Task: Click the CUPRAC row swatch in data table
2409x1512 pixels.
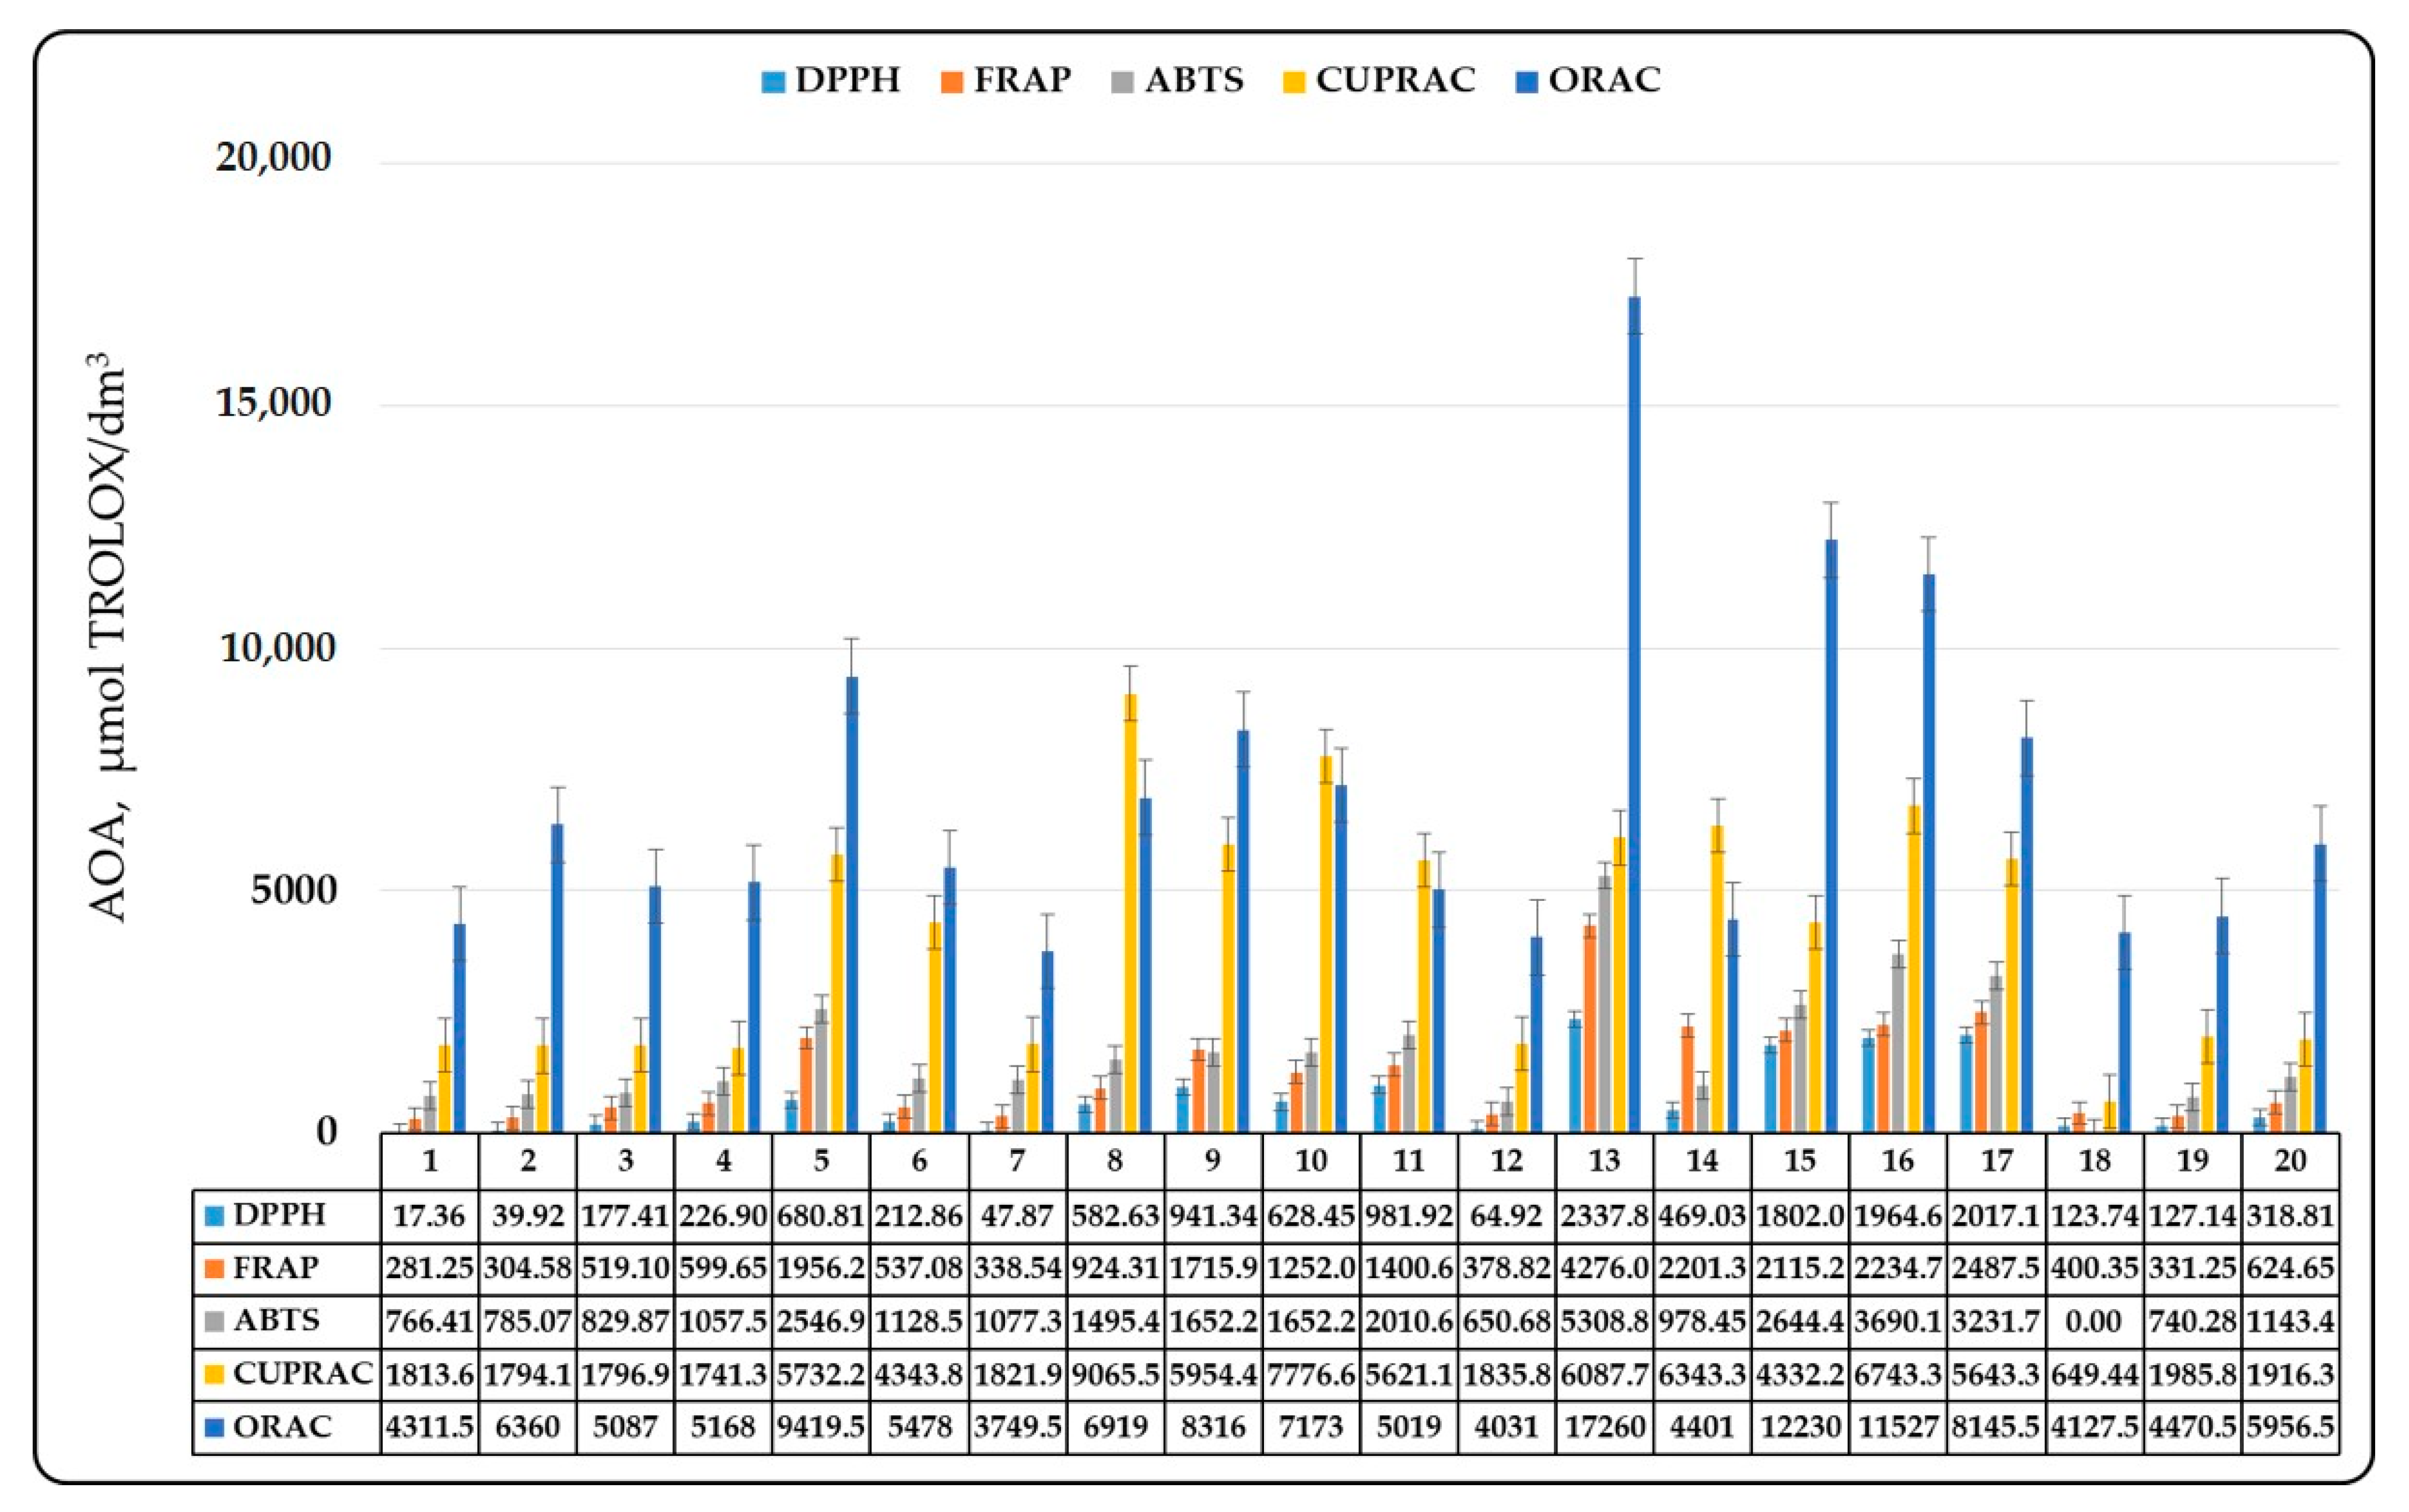Action: [x=215, y=1375]
